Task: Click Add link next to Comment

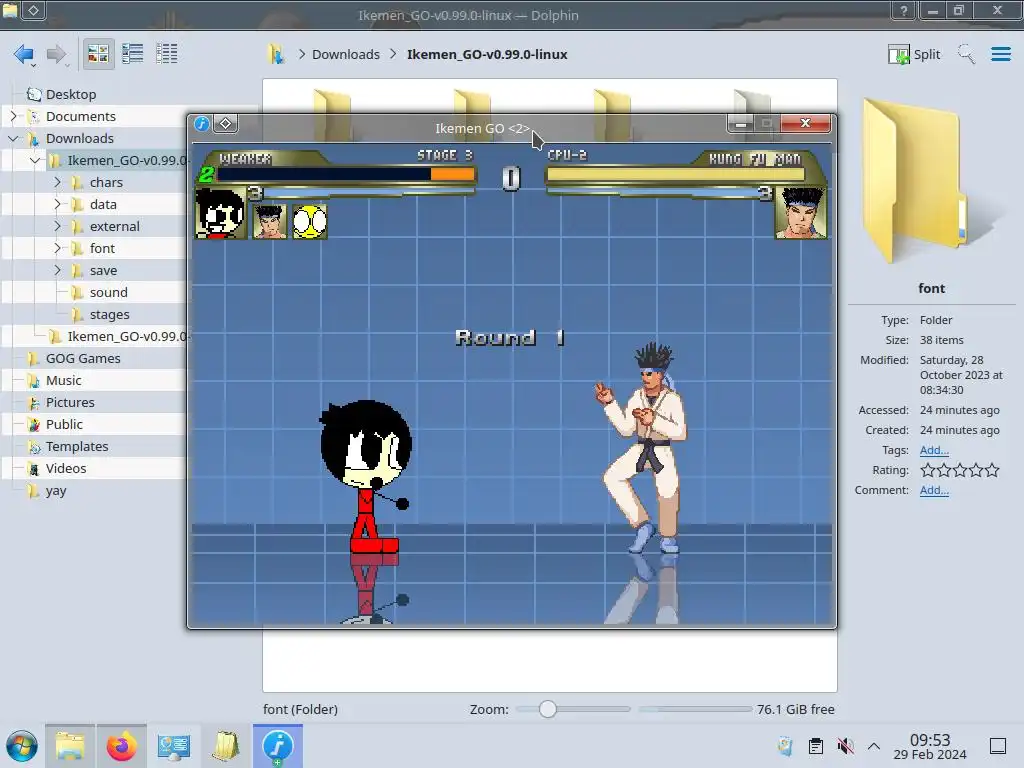Action: pos(934,490)
